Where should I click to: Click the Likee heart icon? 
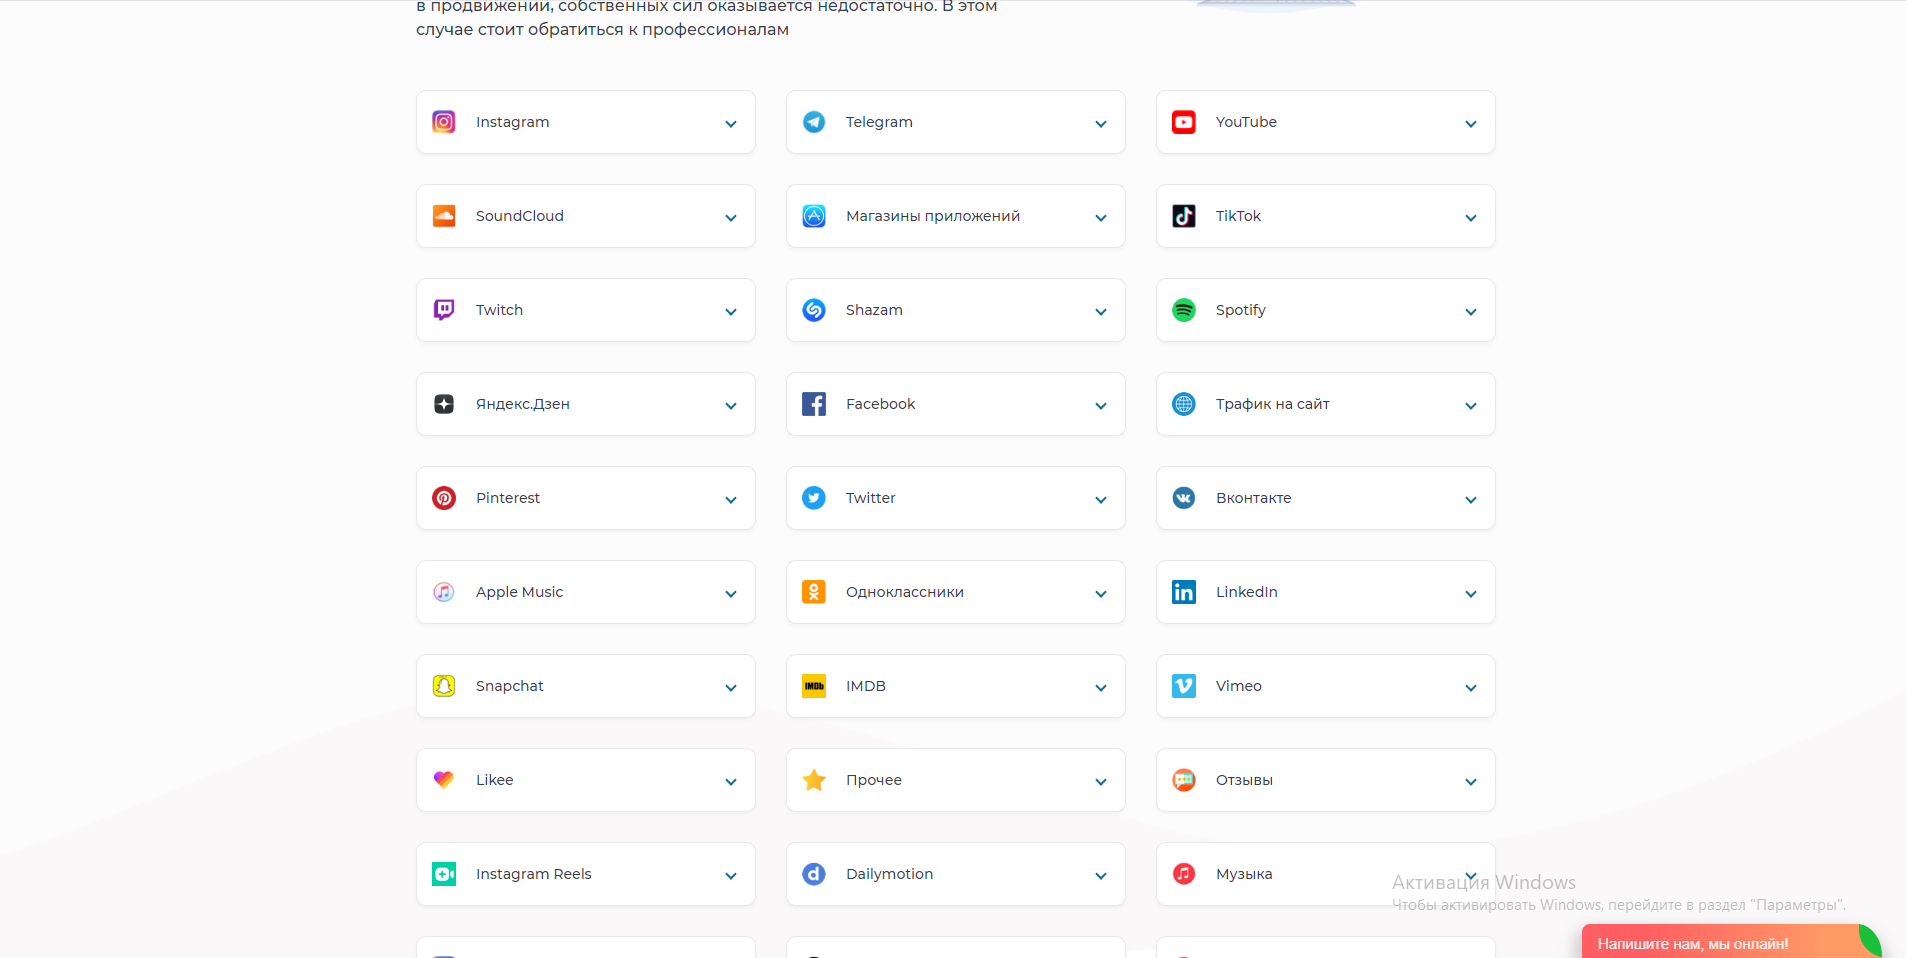(x=444, y=780)
